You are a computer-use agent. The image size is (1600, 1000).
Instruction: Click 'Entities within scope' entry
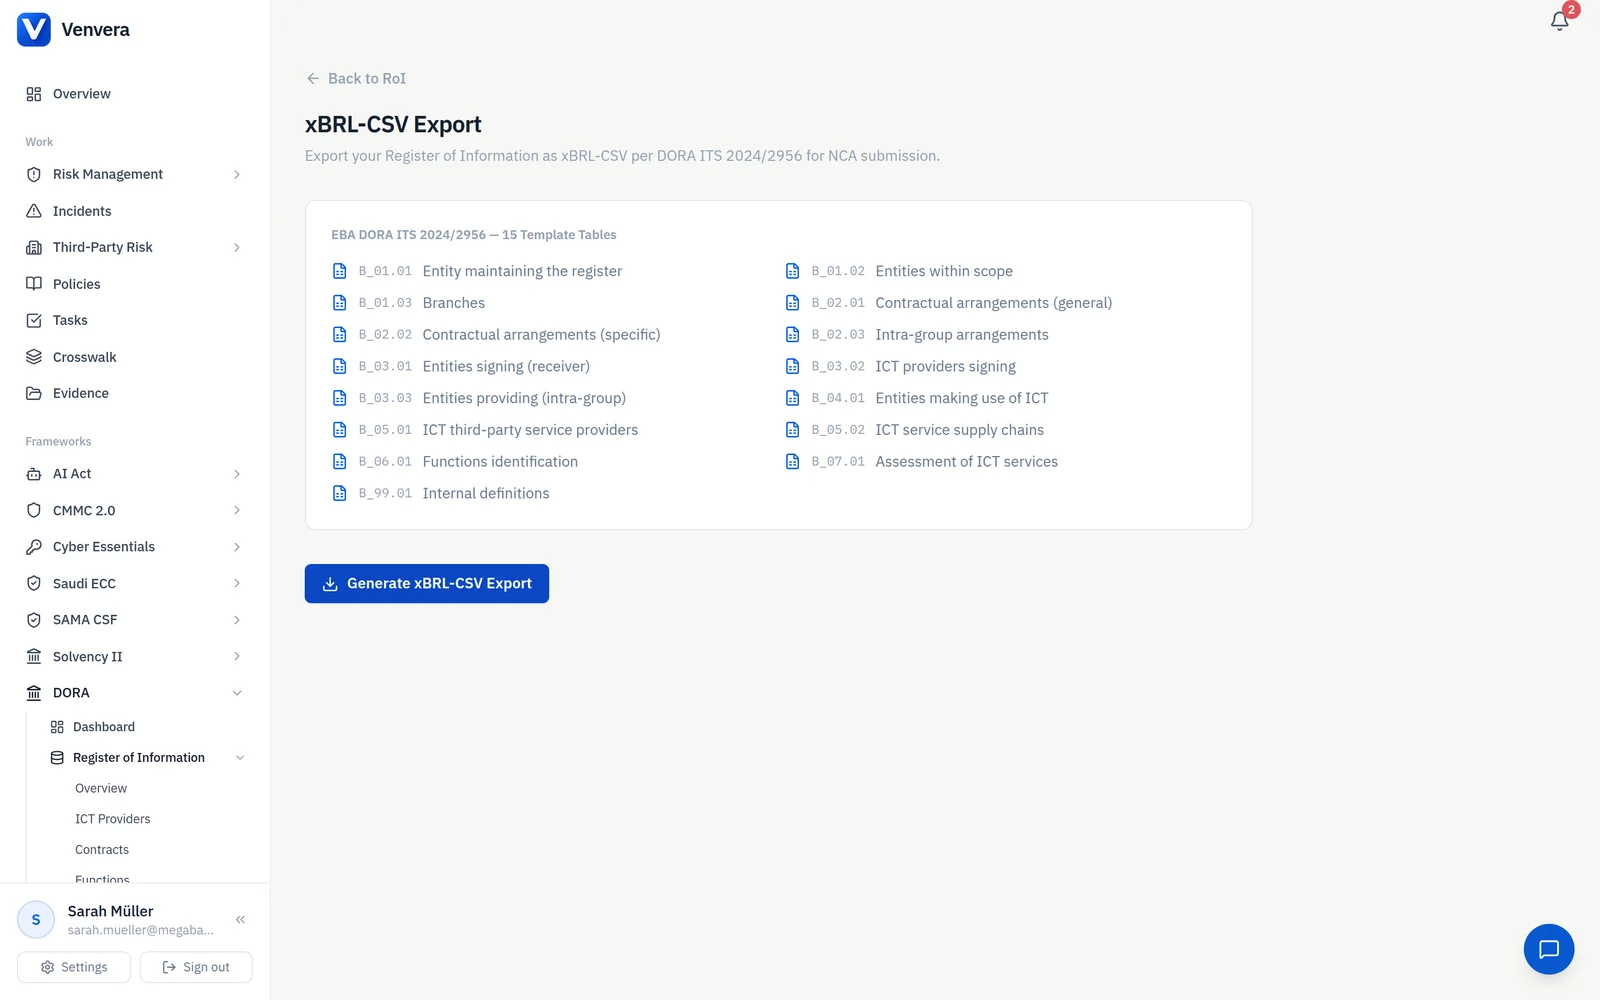tap(944, 271)
